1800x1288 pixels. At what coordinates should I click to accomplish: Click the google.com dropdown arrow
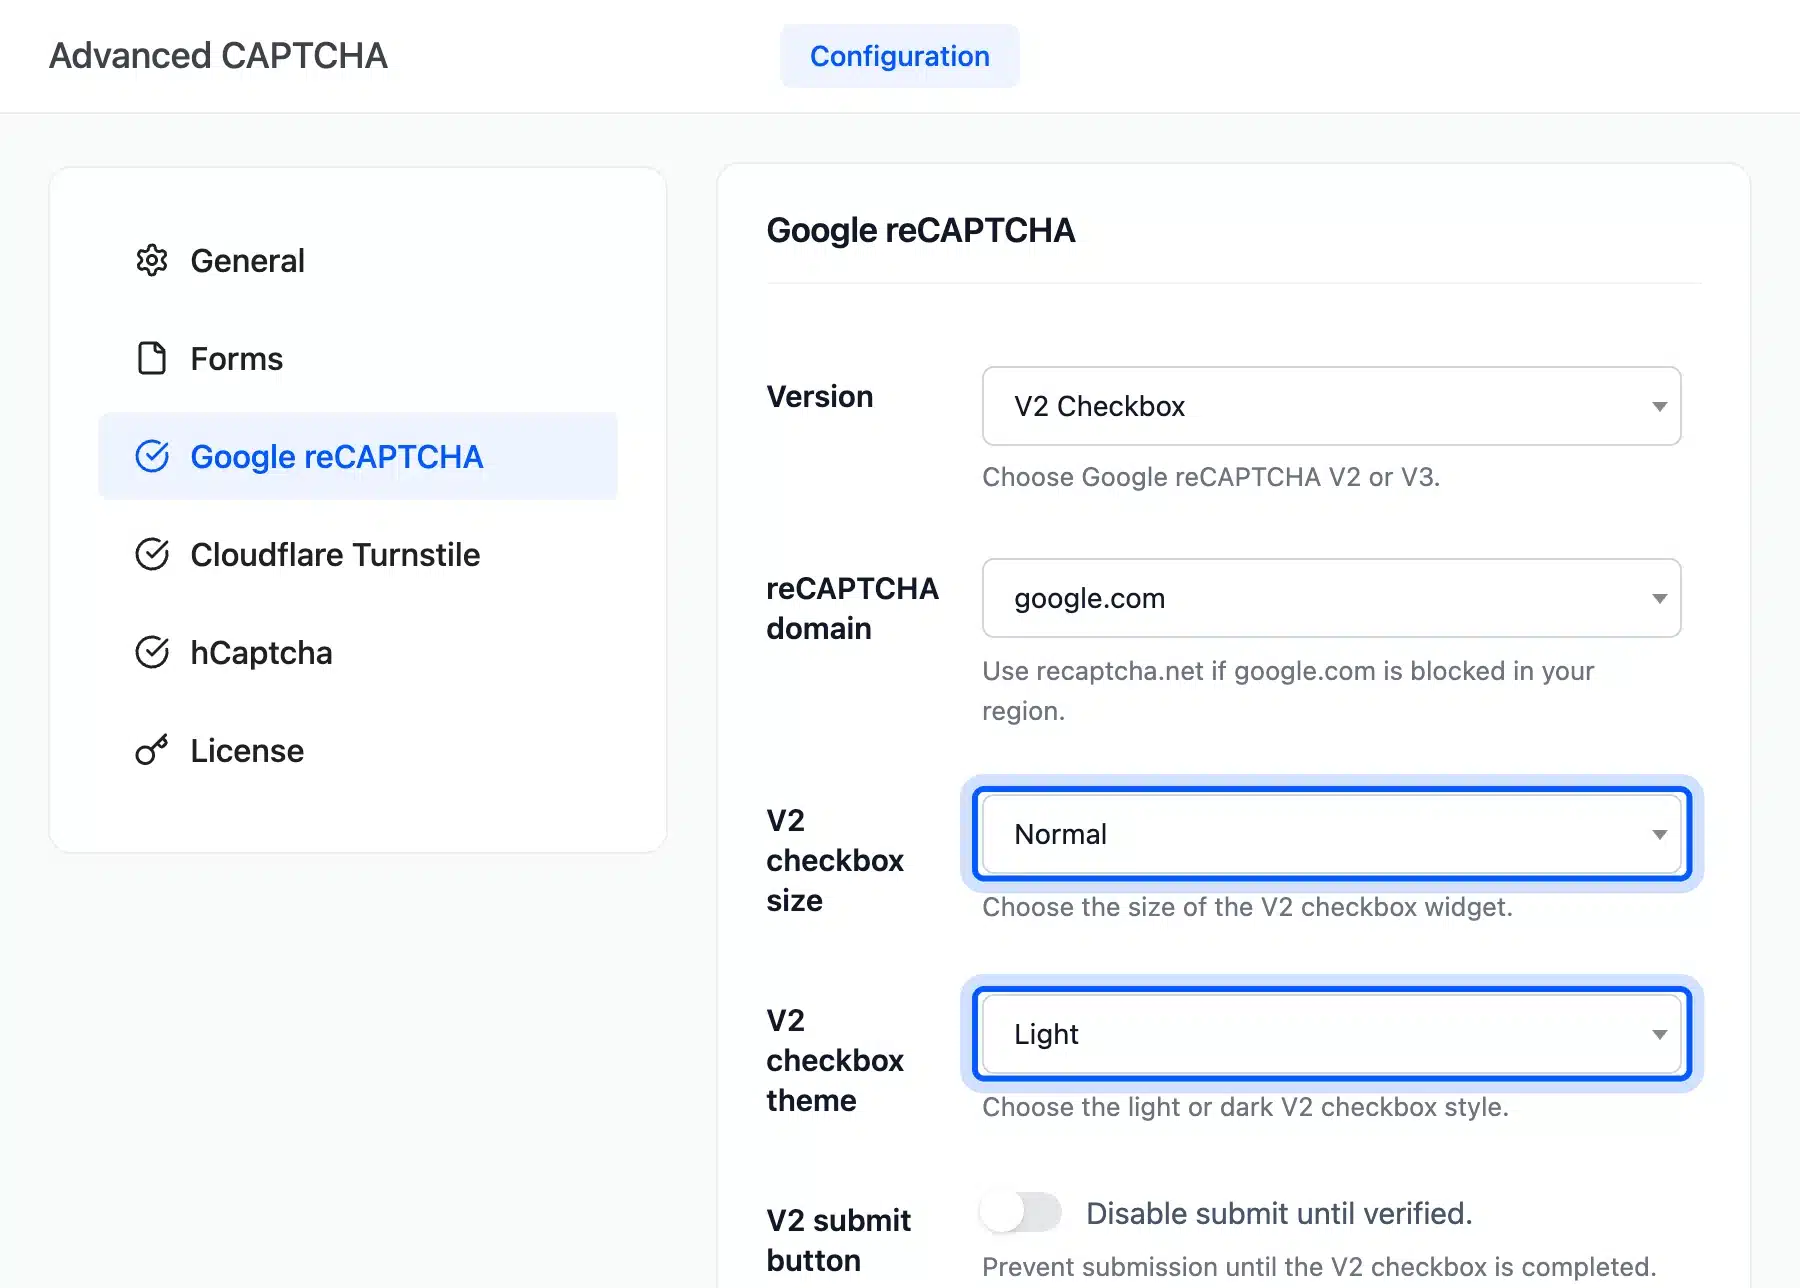[x=1659, y=598]
